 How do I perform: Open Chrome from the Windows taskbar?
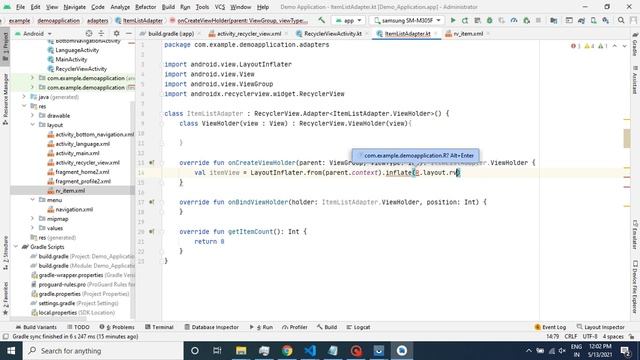(x=287, y=351)
